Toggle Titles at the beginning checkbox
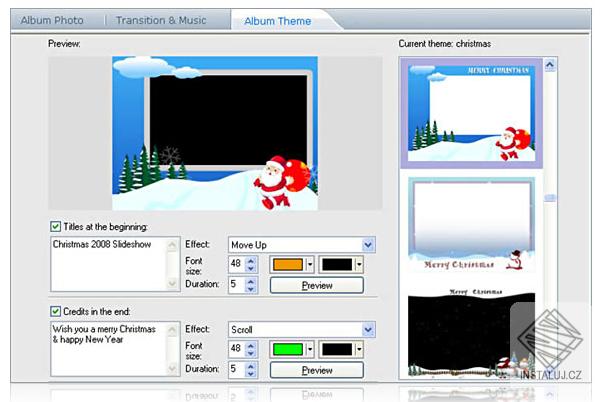 coord(56,226)
